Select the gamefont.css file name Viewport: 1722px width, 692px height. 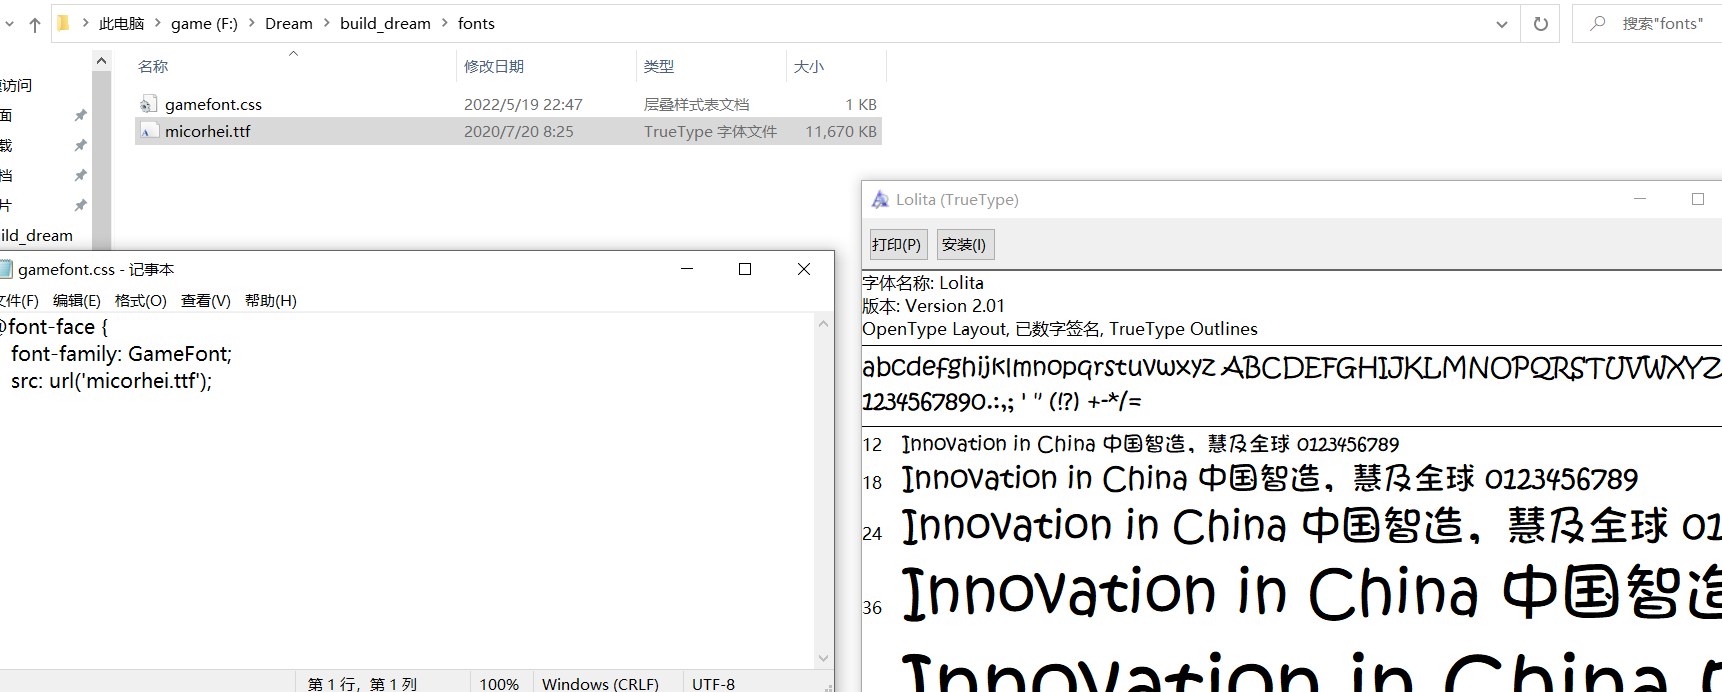[x=213, y=104]
